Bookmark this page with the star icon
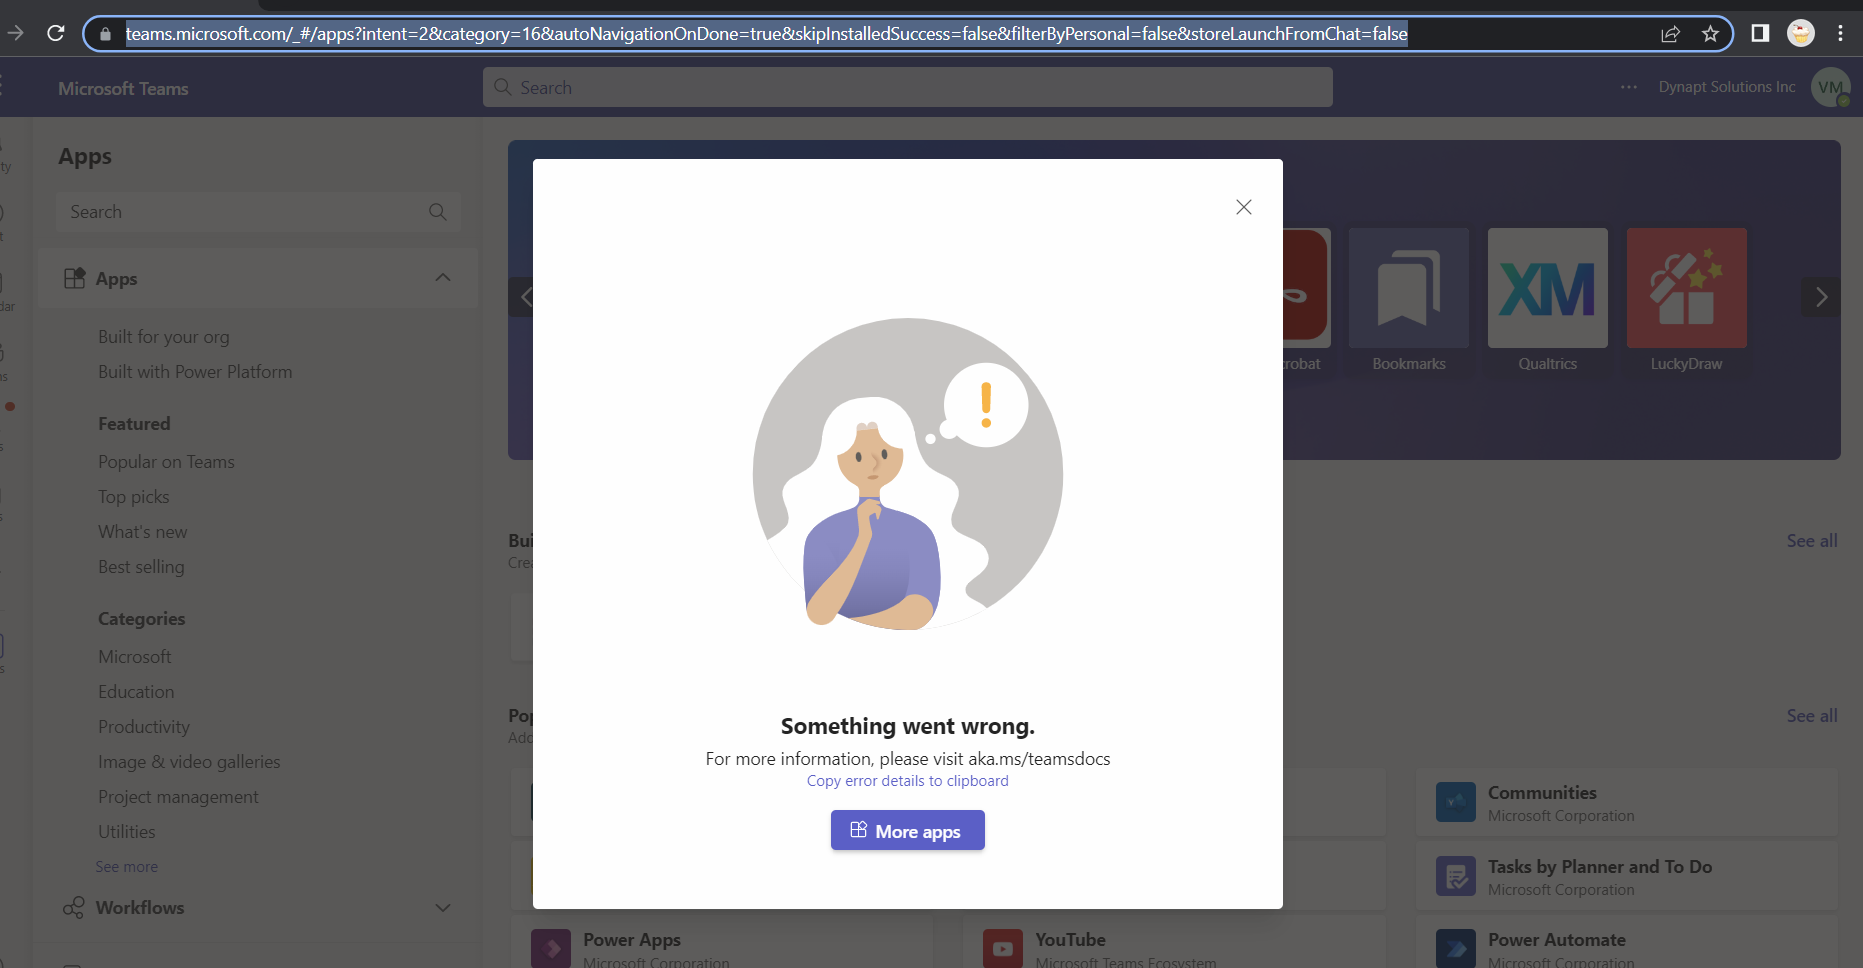The image size is (1863, 968). pos(1710,34)
